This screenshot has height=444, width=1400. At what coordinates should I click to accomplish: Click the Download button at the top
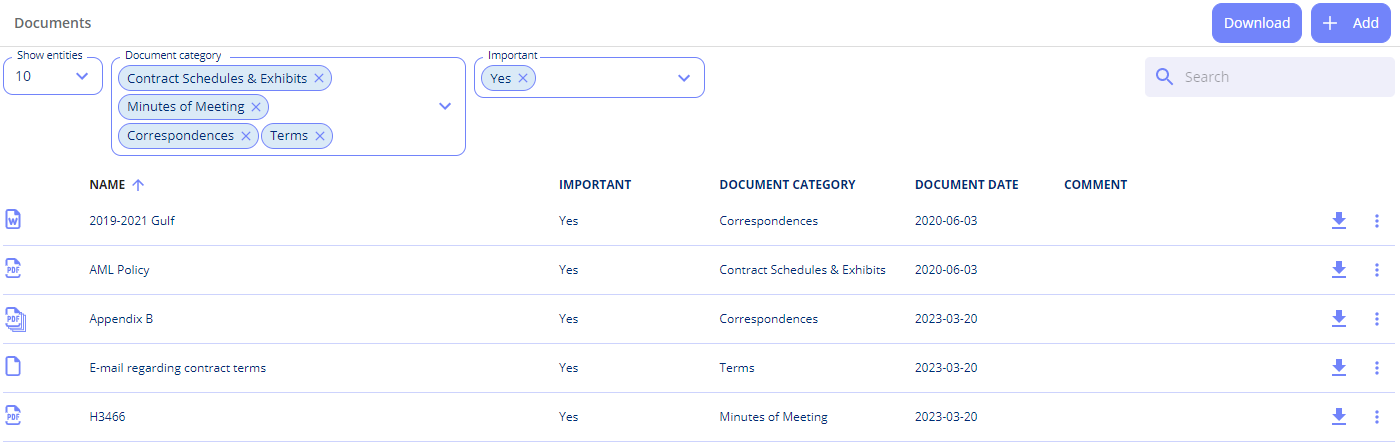(x=1257, y=23)
